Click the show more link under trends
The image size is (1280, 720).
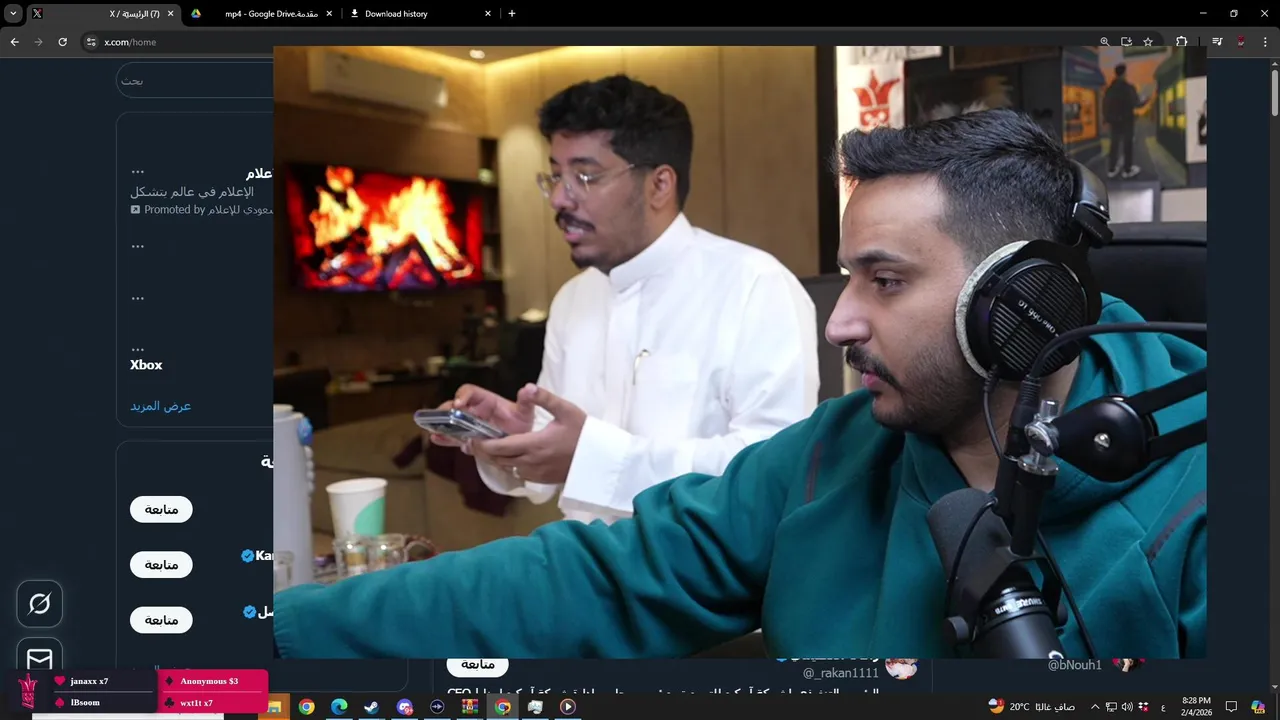160,406
